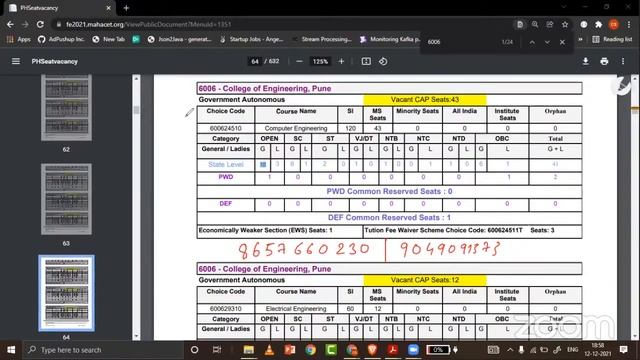This screenshot has height=360, width=640.
Task: Open the New Tab bookmark
Action: pos(109,40)
